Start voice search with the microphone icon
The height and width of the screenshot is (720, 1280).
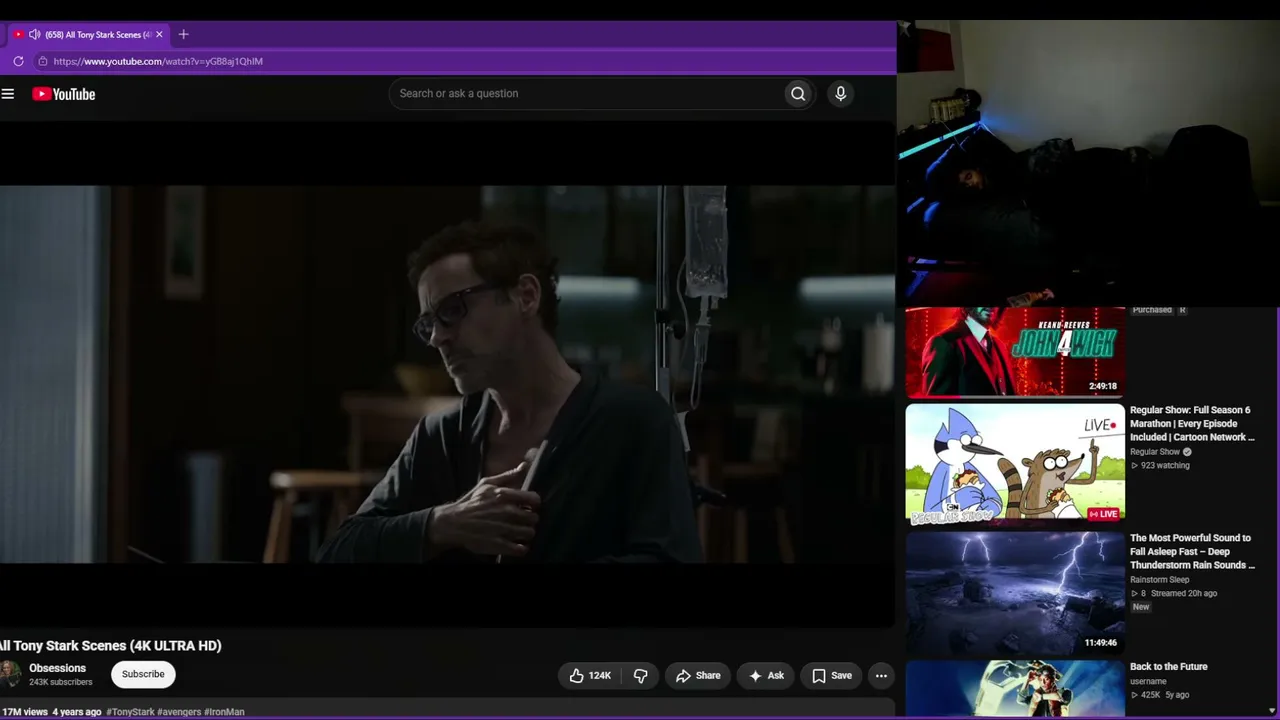pos(841,94)
